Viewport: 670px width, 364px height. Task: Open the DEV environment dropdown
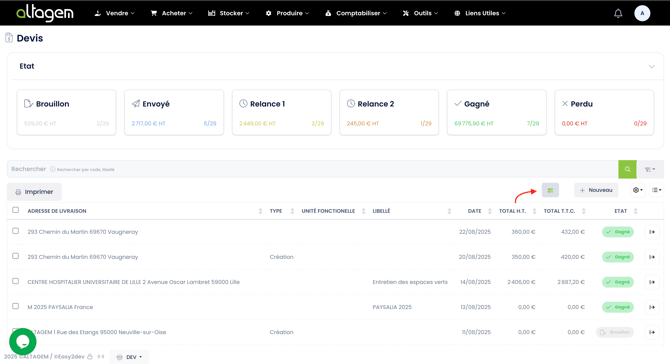coord(129,357)
